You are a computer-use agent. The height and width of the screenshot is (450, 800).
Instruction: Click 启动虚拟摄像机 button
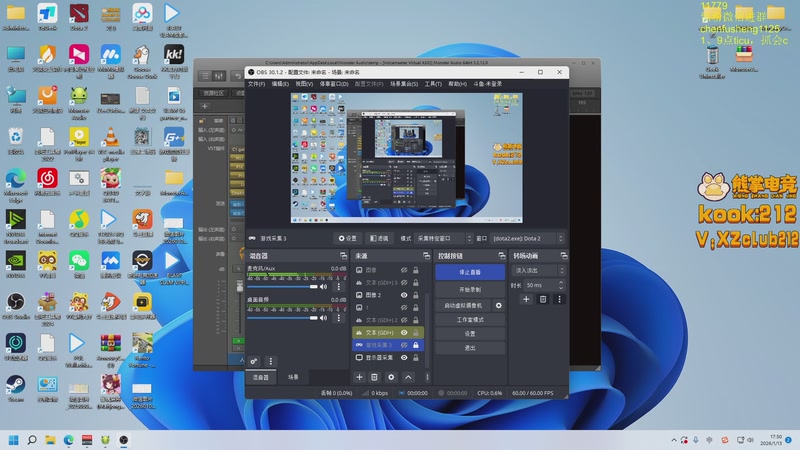coord(463,305)
